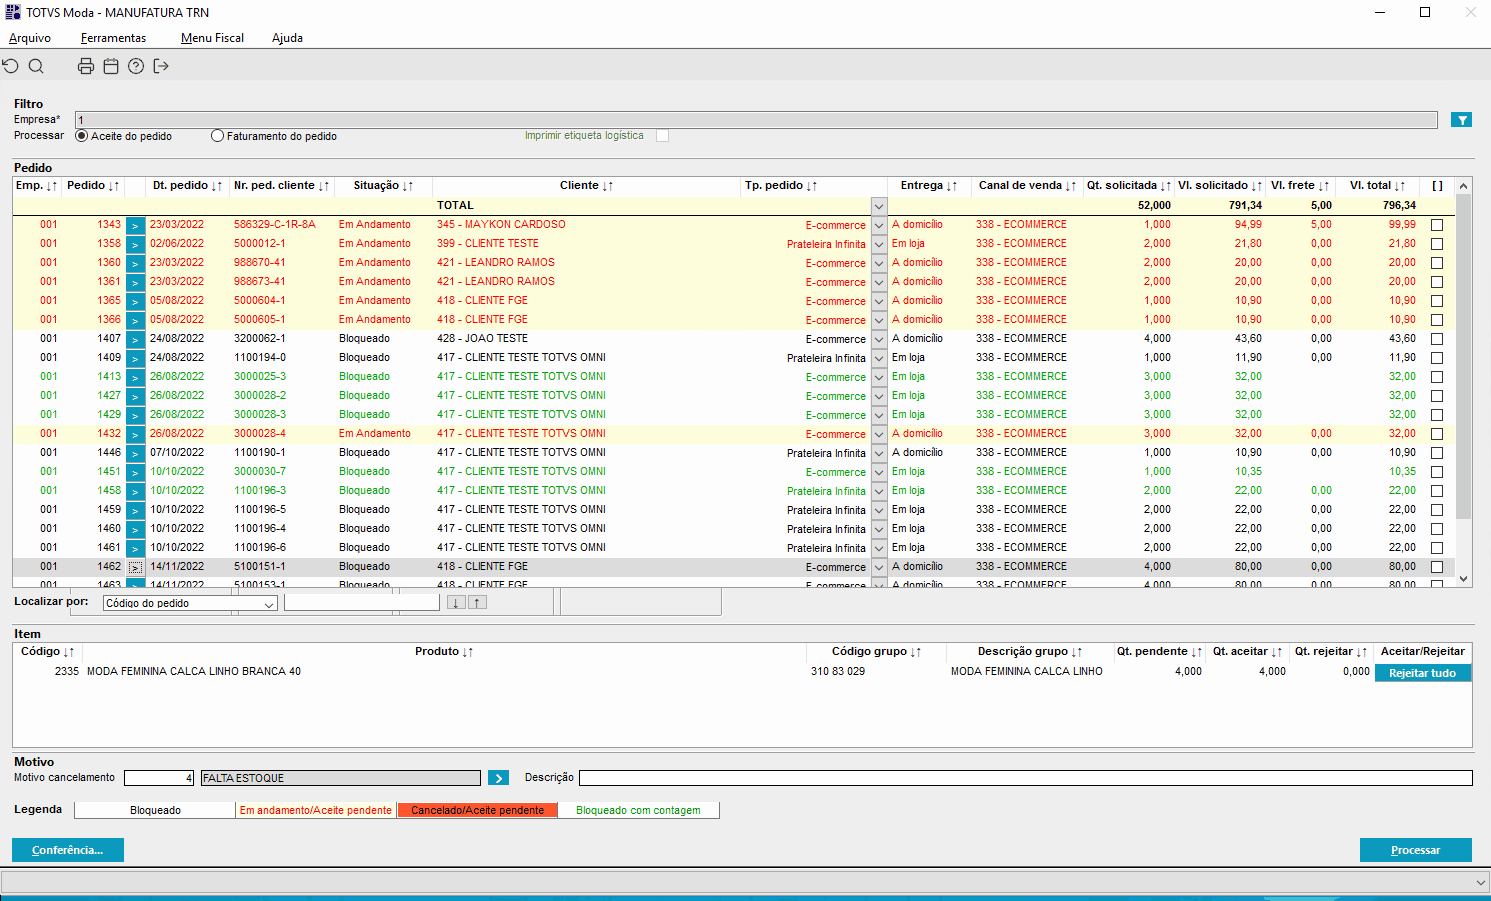Expand Tp. pedido dropdown for order 1461
Image resolution: width=1491 pixels, height=901 pixels.
tap(879, 548)
